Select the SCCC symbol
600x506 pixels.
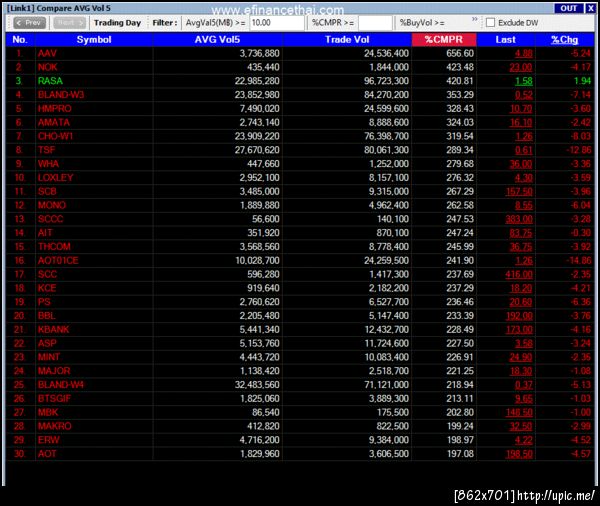(x=51, y=219)
